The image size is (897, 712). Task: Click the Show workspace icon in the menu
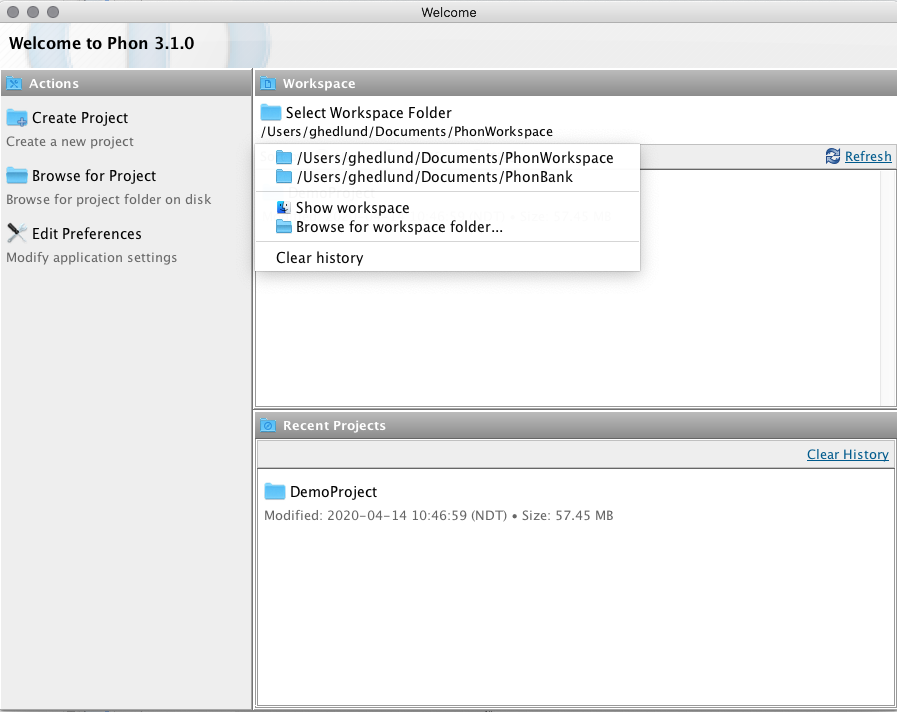tap(283, 207)
